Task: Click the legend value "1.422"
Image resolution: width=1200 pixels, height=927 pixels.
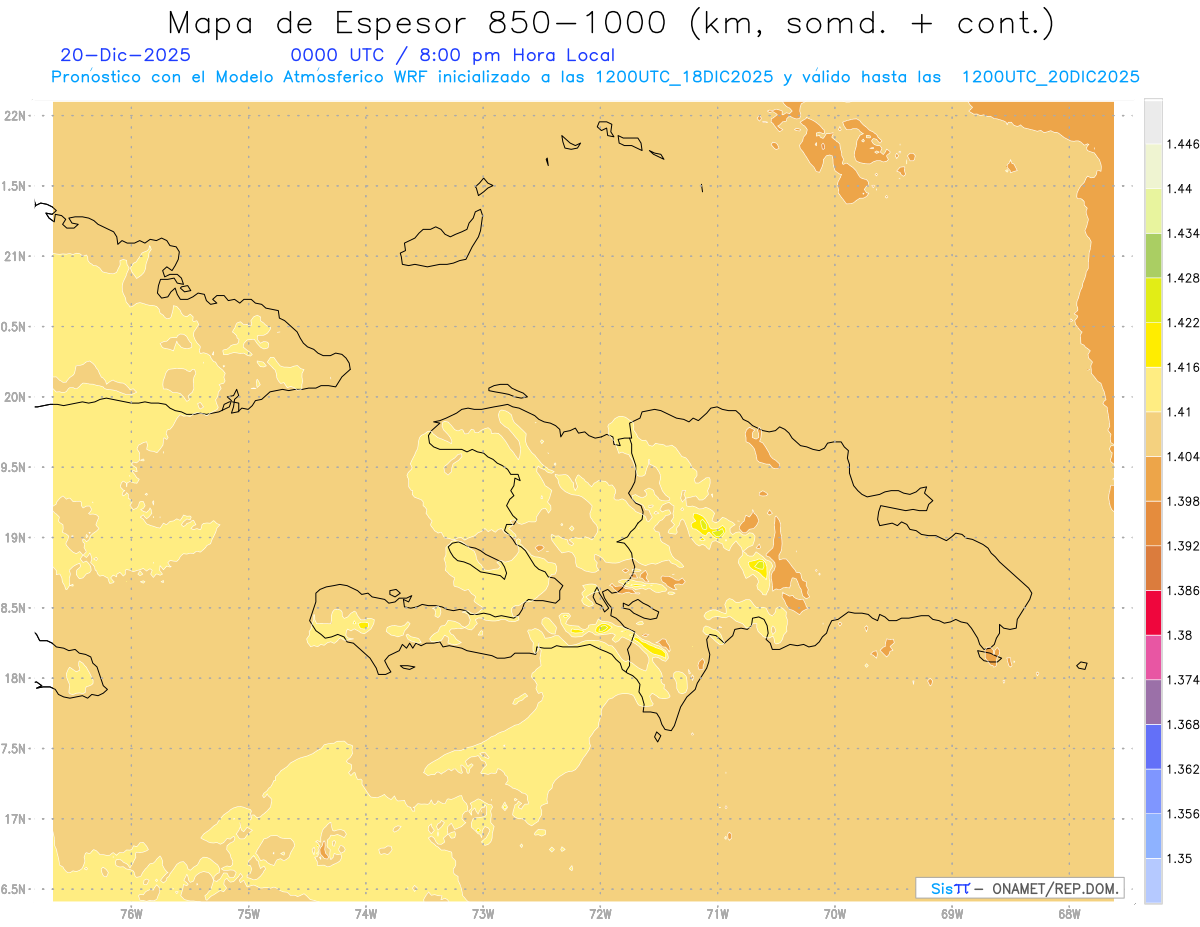Action: pyautogui.click(x=1184, y=323)
